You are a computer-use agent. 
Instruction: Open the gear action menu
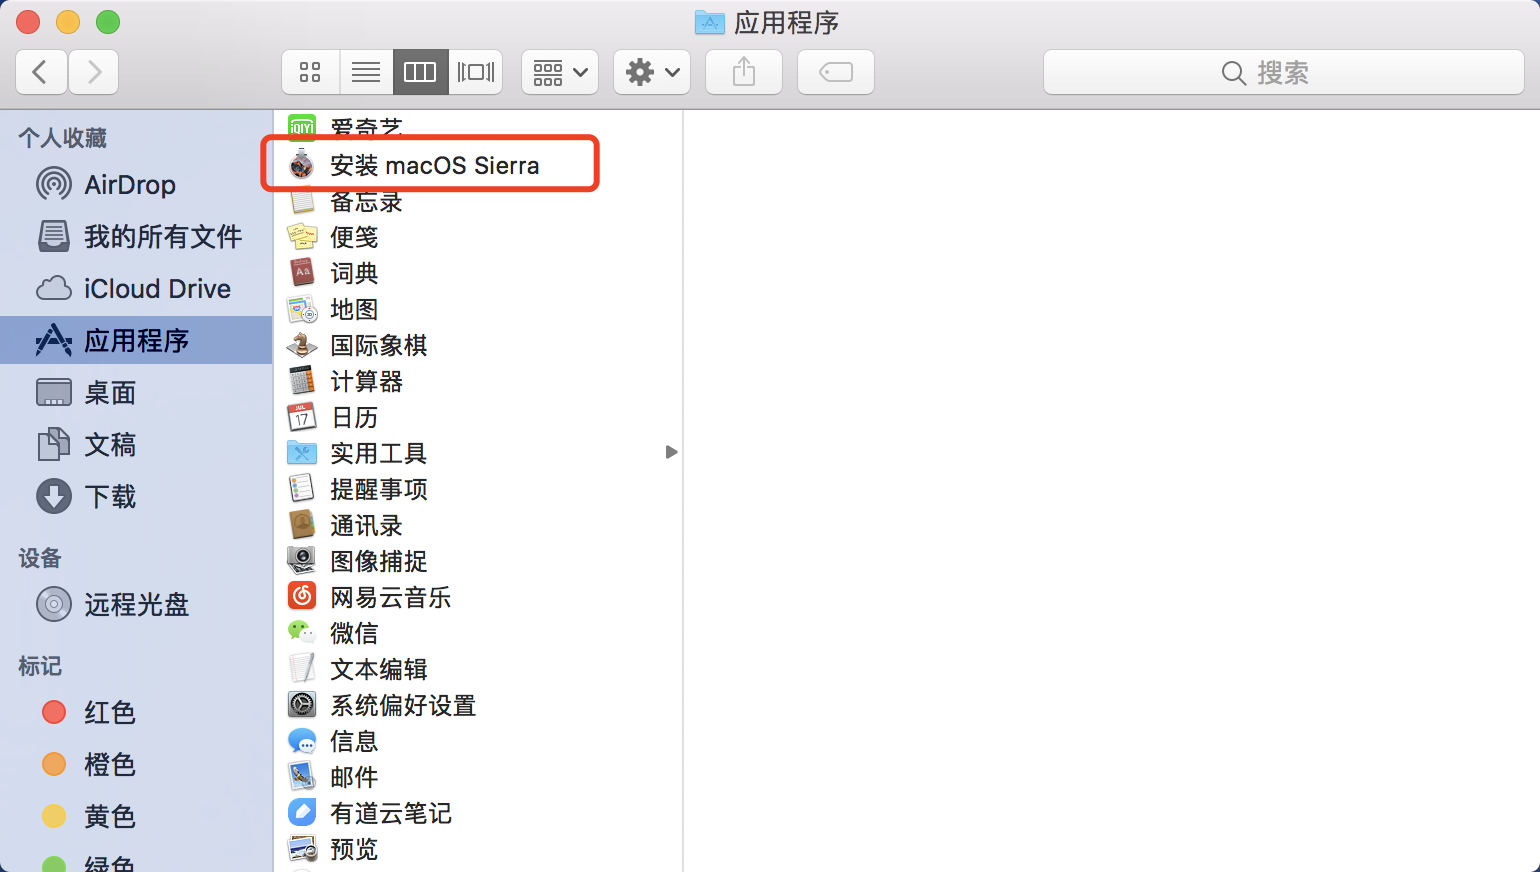click(652, 72)
